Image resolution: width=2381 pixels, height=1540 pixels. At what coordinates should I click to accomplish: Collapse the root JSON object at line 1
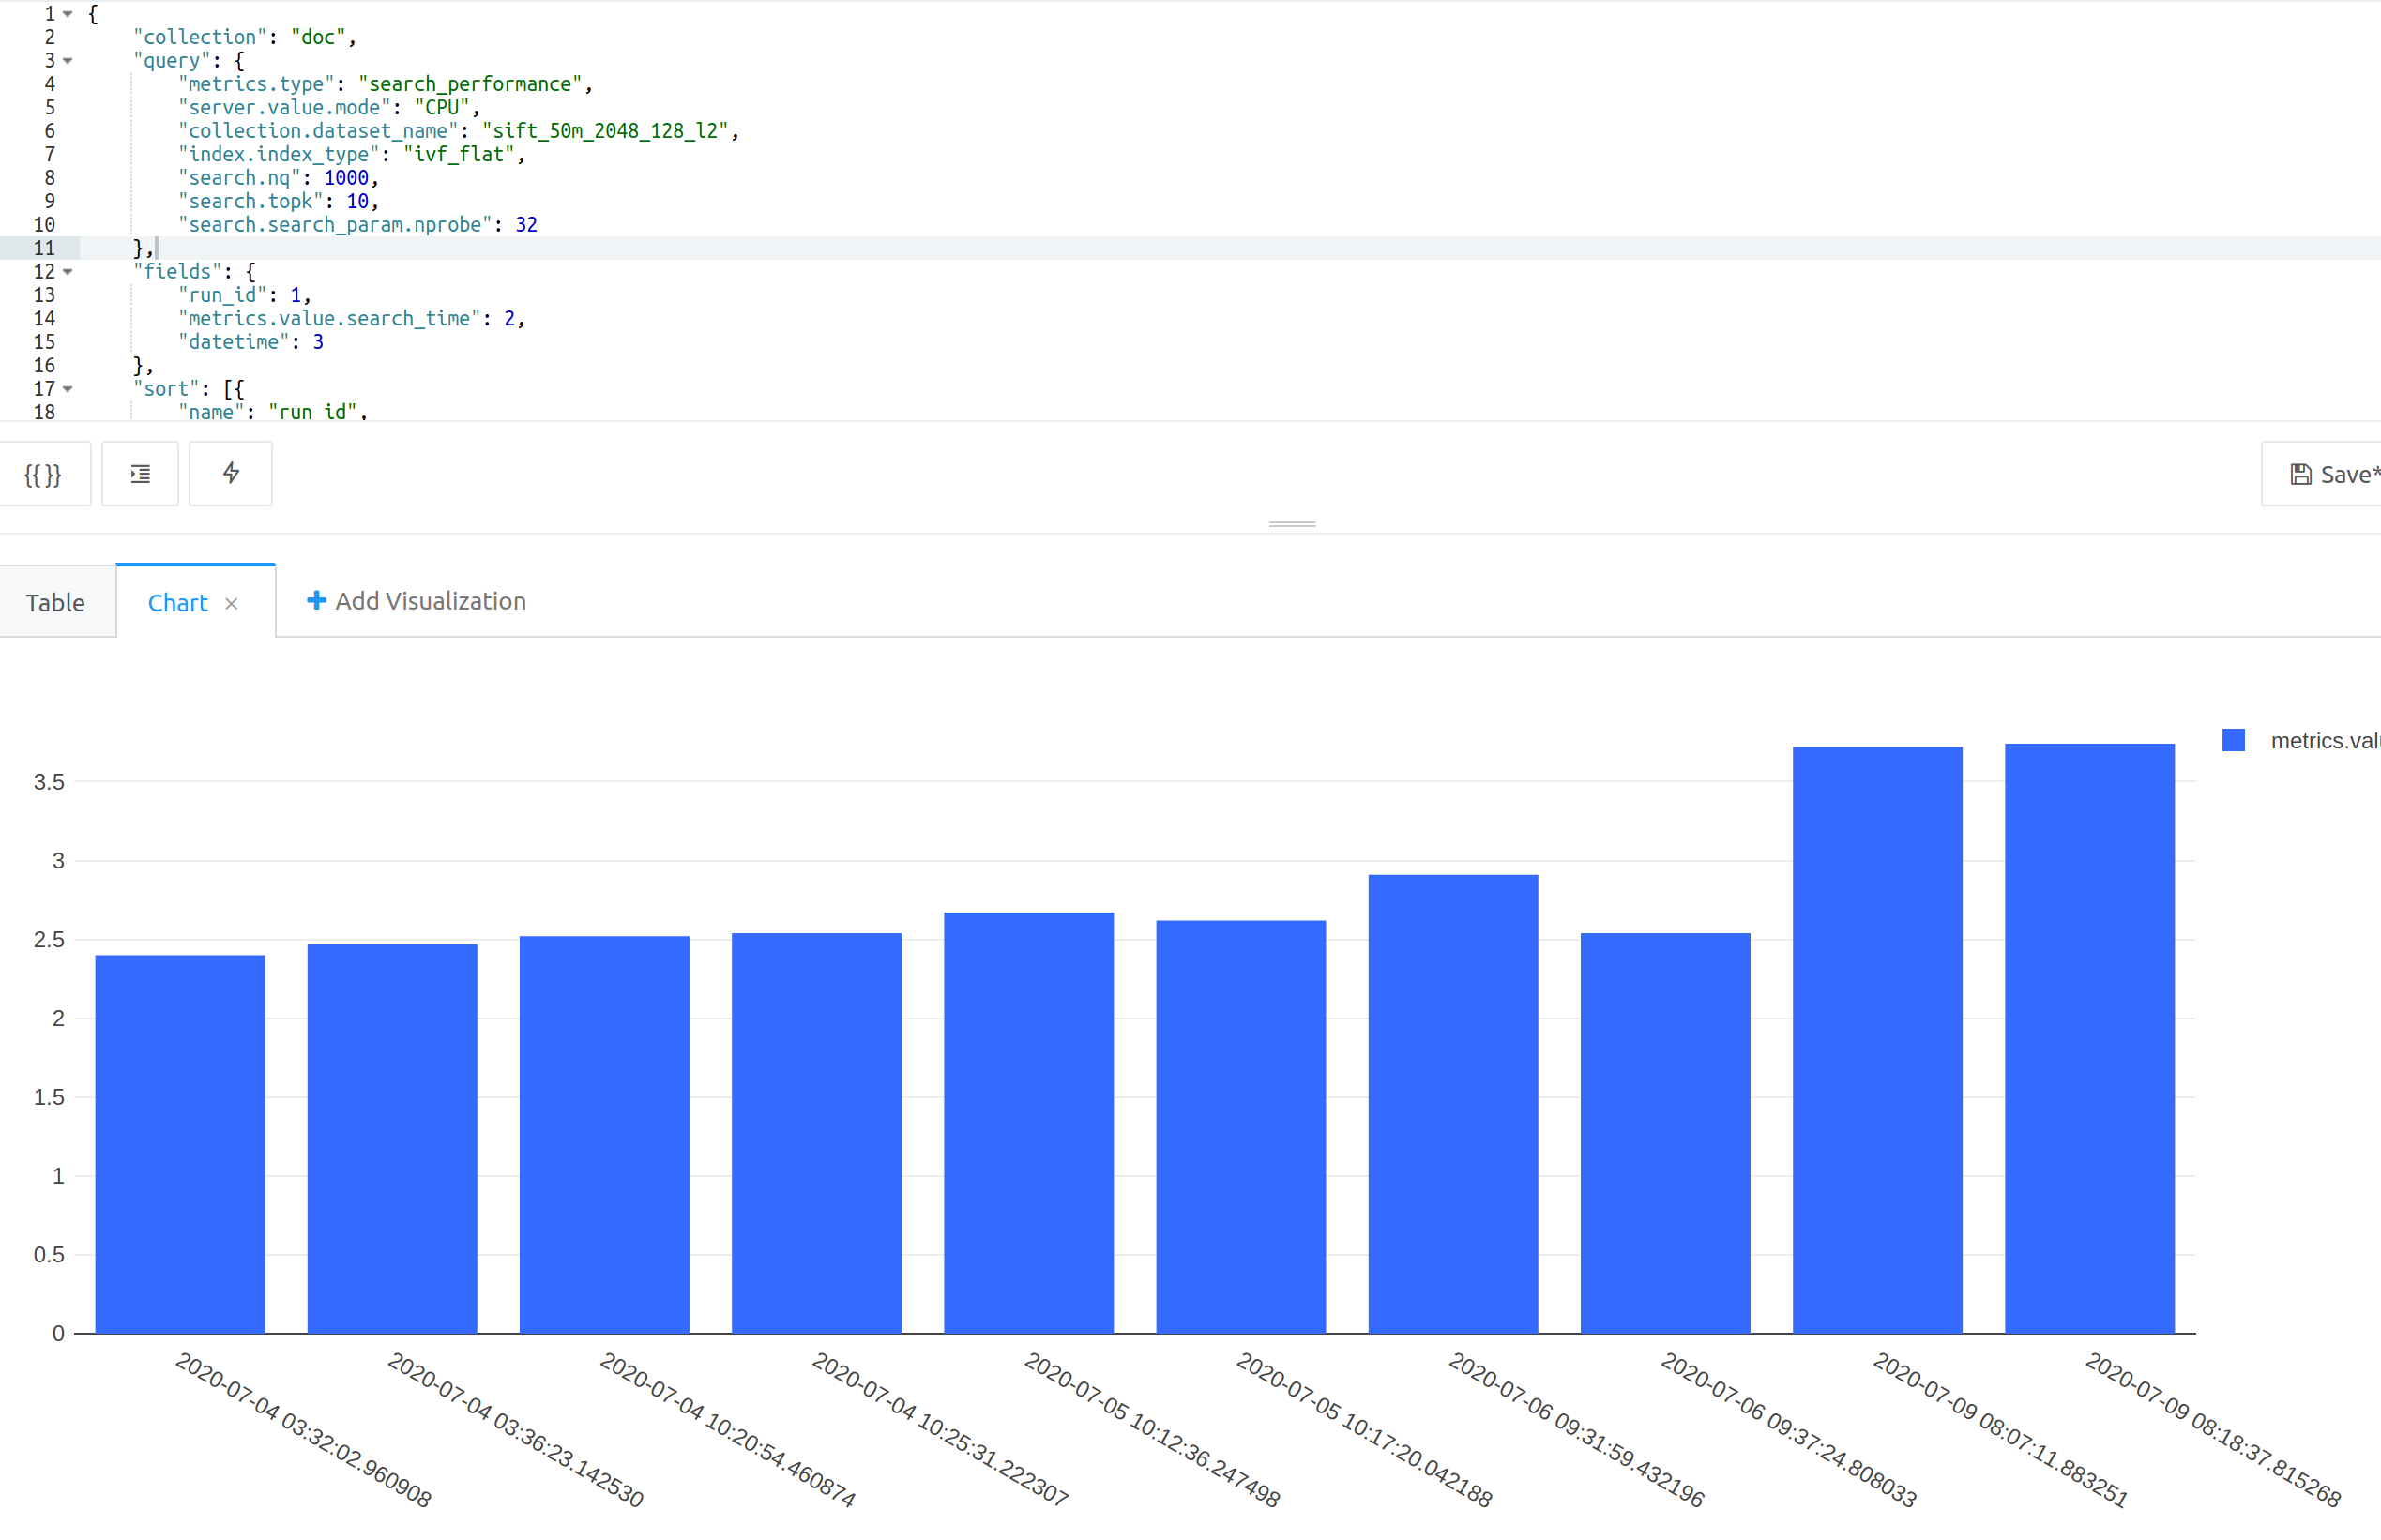[x=68, y=14]
